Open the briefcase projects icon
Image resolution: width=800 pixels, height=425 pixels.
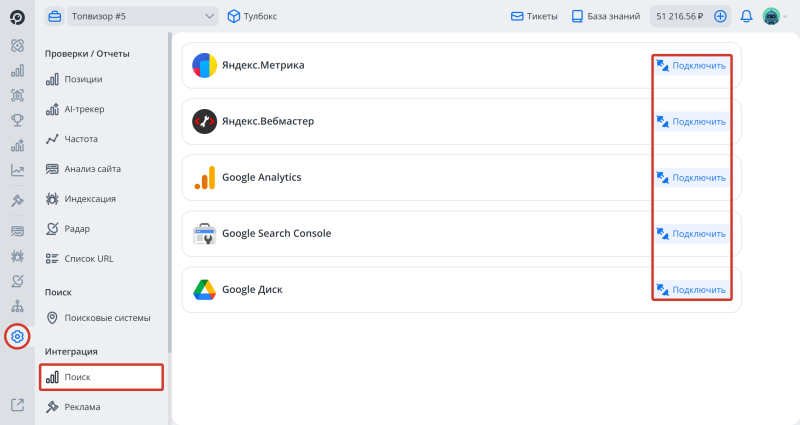click(55, 16)
